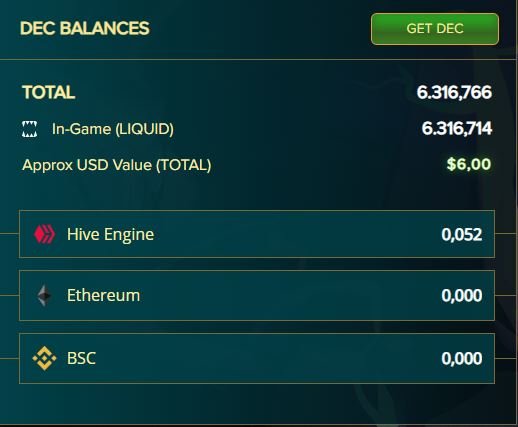Click the In-Game (LIQUID) label

pos(113,129)
